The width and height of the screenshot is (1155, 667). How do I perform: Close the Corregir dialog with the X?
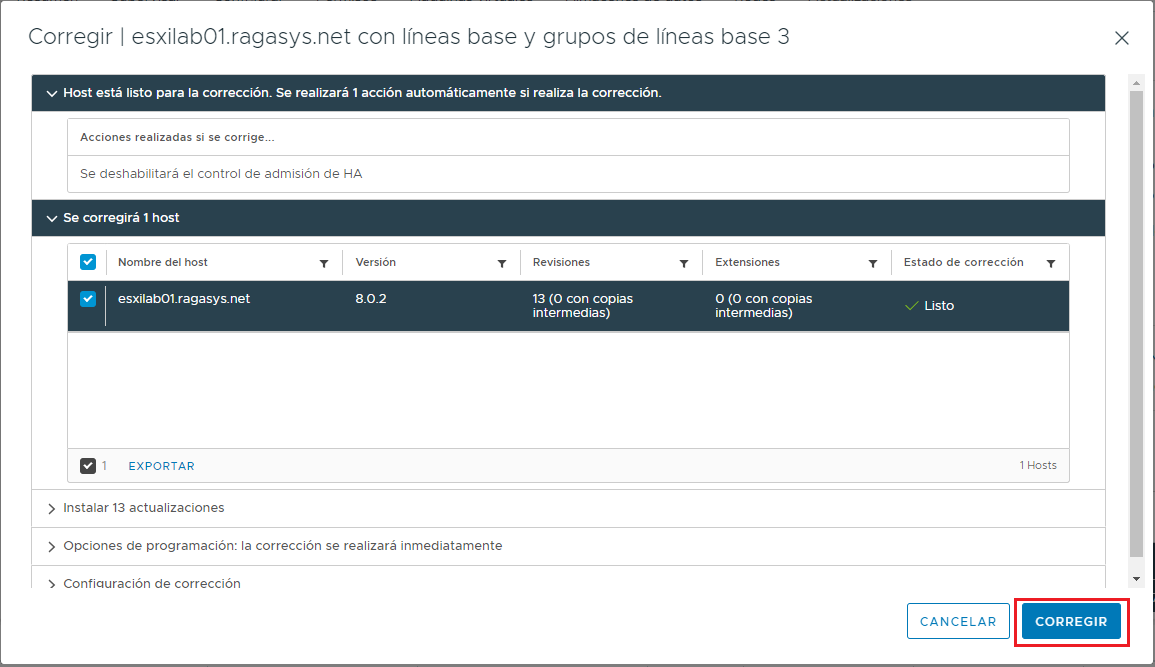click(1121, 38)
